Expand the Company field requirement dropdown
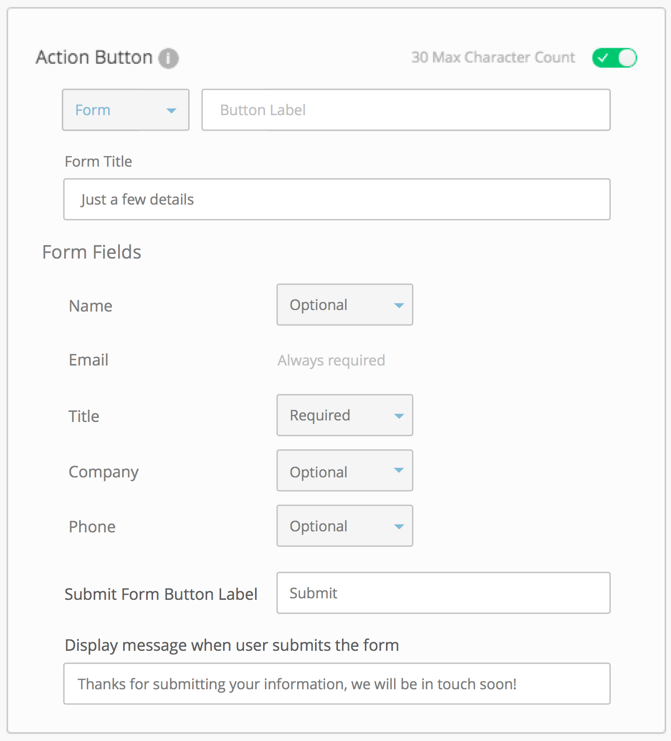 tap(345, 471)
